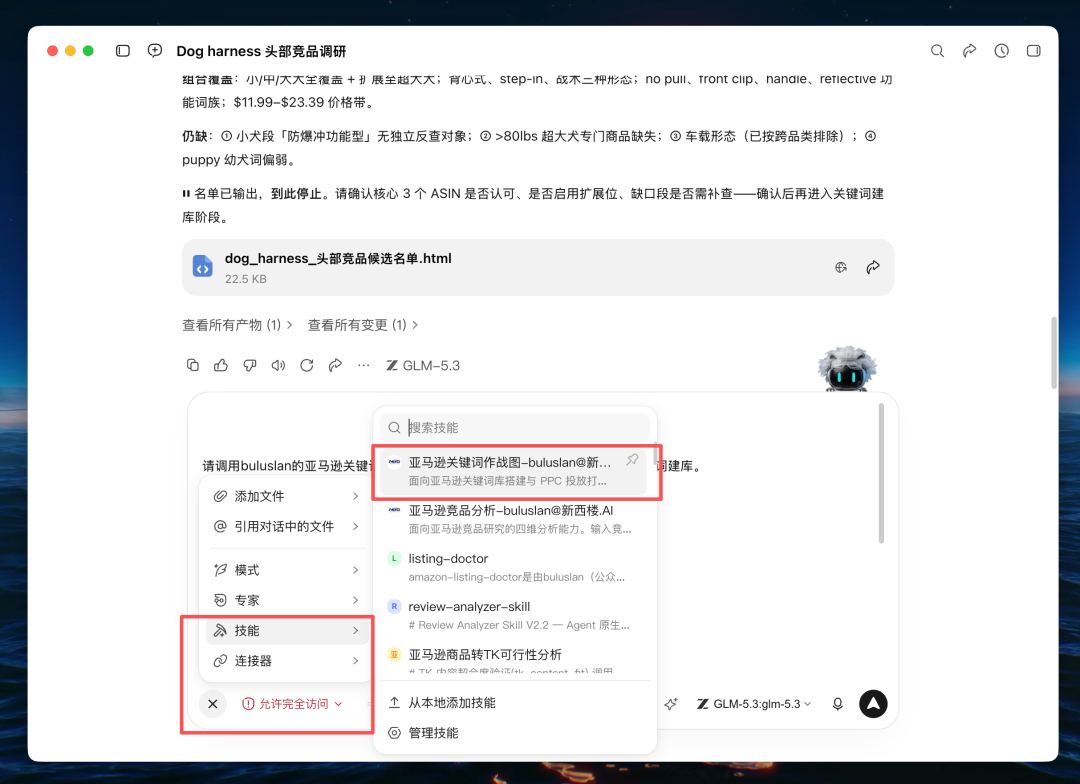Expand 查看所有变更 (1)
Screen dimensions: 1080x784
363,325
